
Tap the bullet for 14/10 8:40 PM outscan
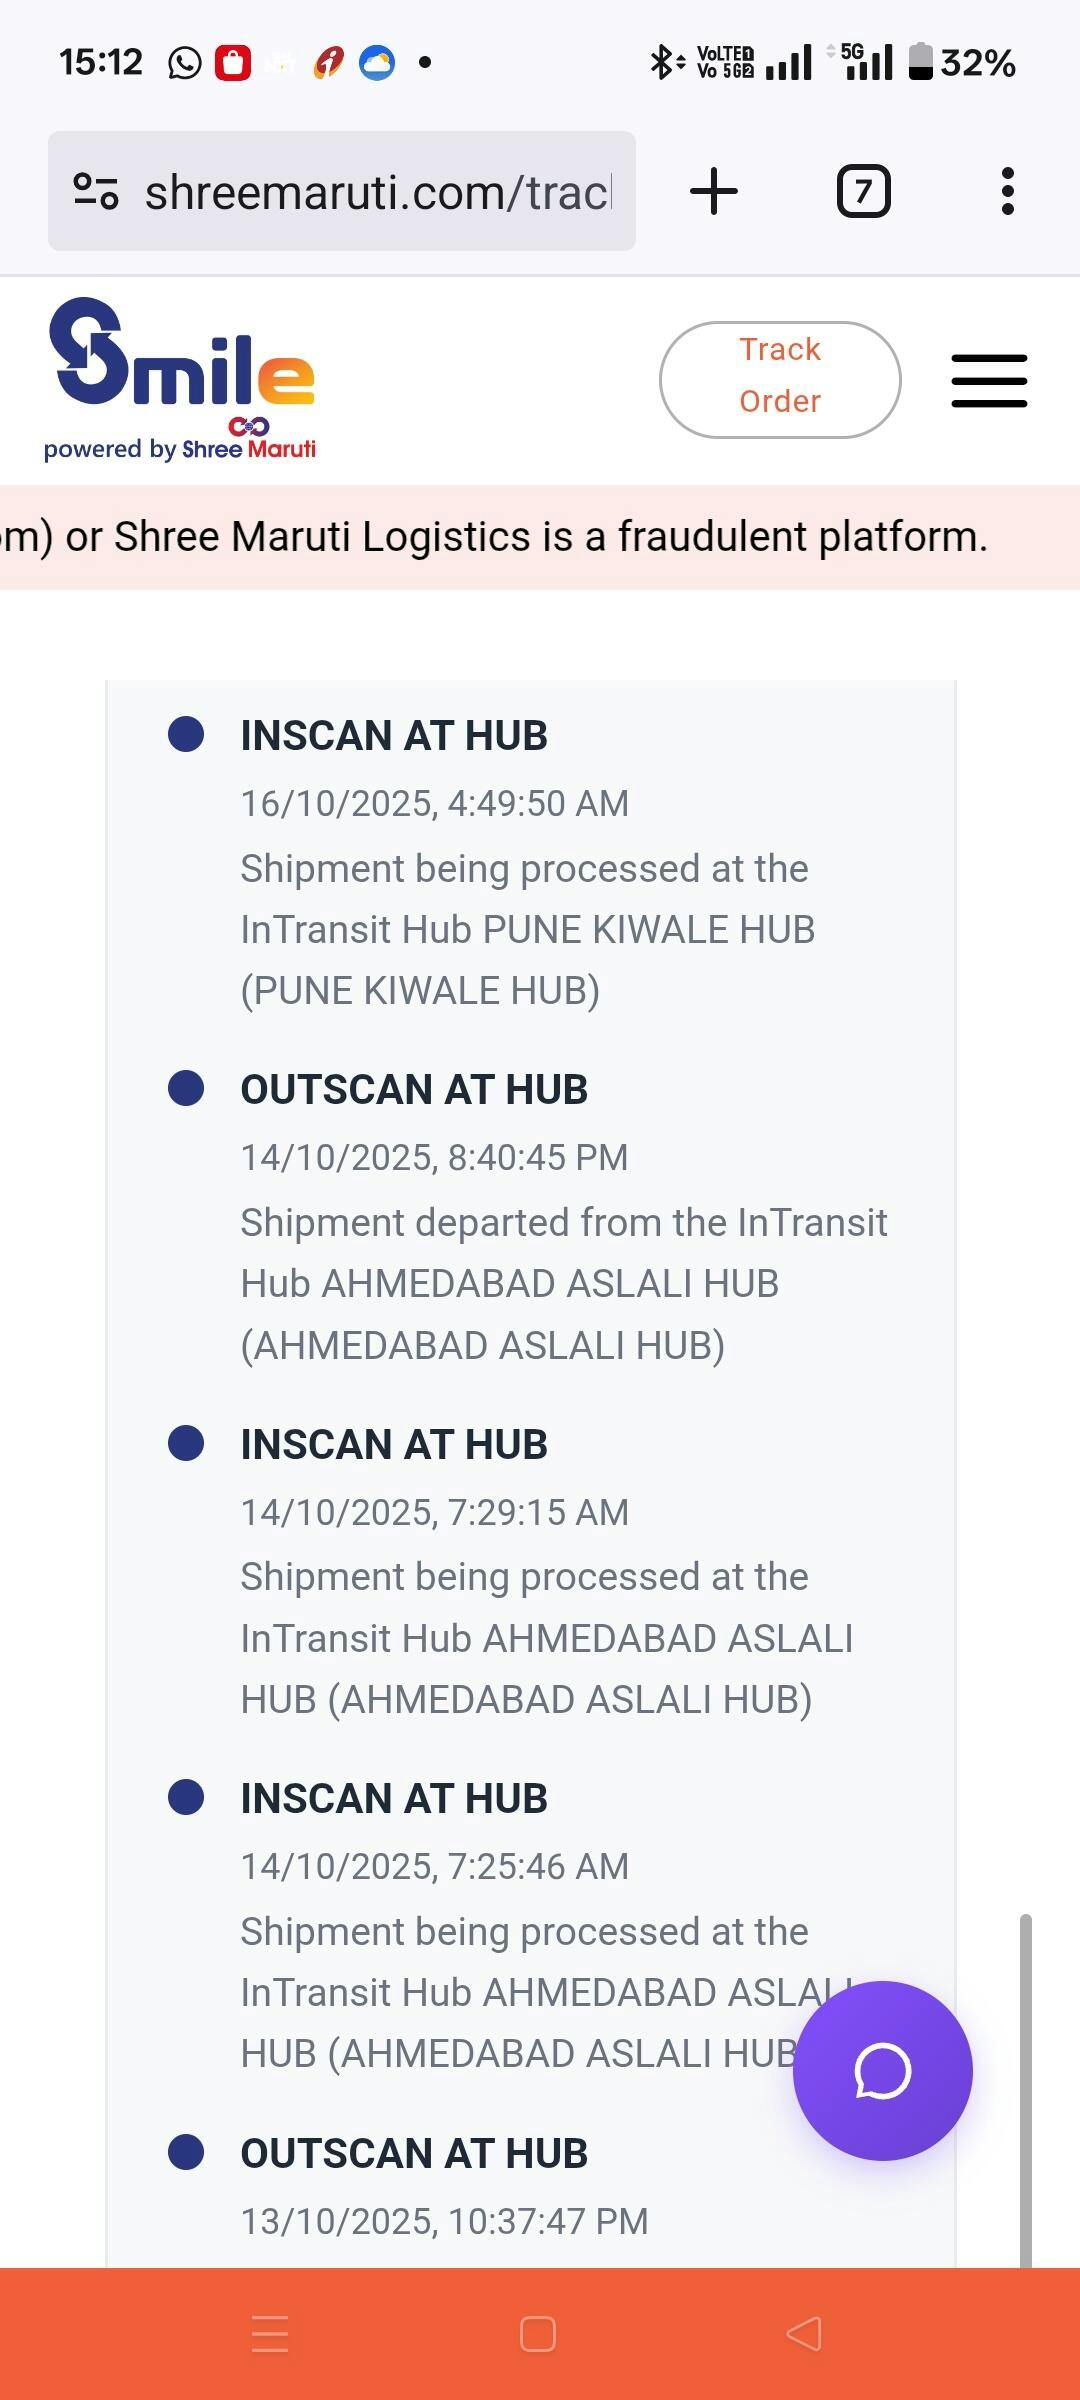coord(186,1088)
